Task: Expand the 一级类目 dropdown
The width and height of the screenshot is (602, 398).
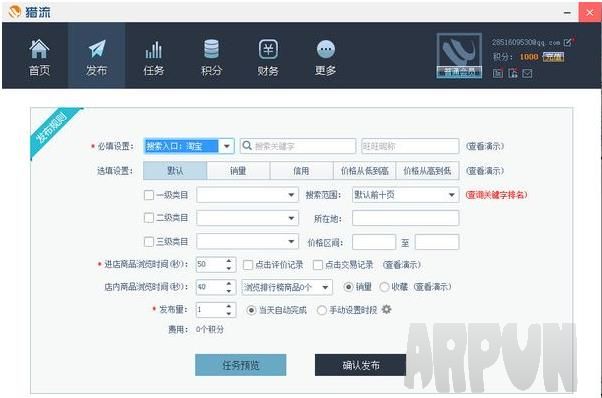Action: tap(247, 195)
